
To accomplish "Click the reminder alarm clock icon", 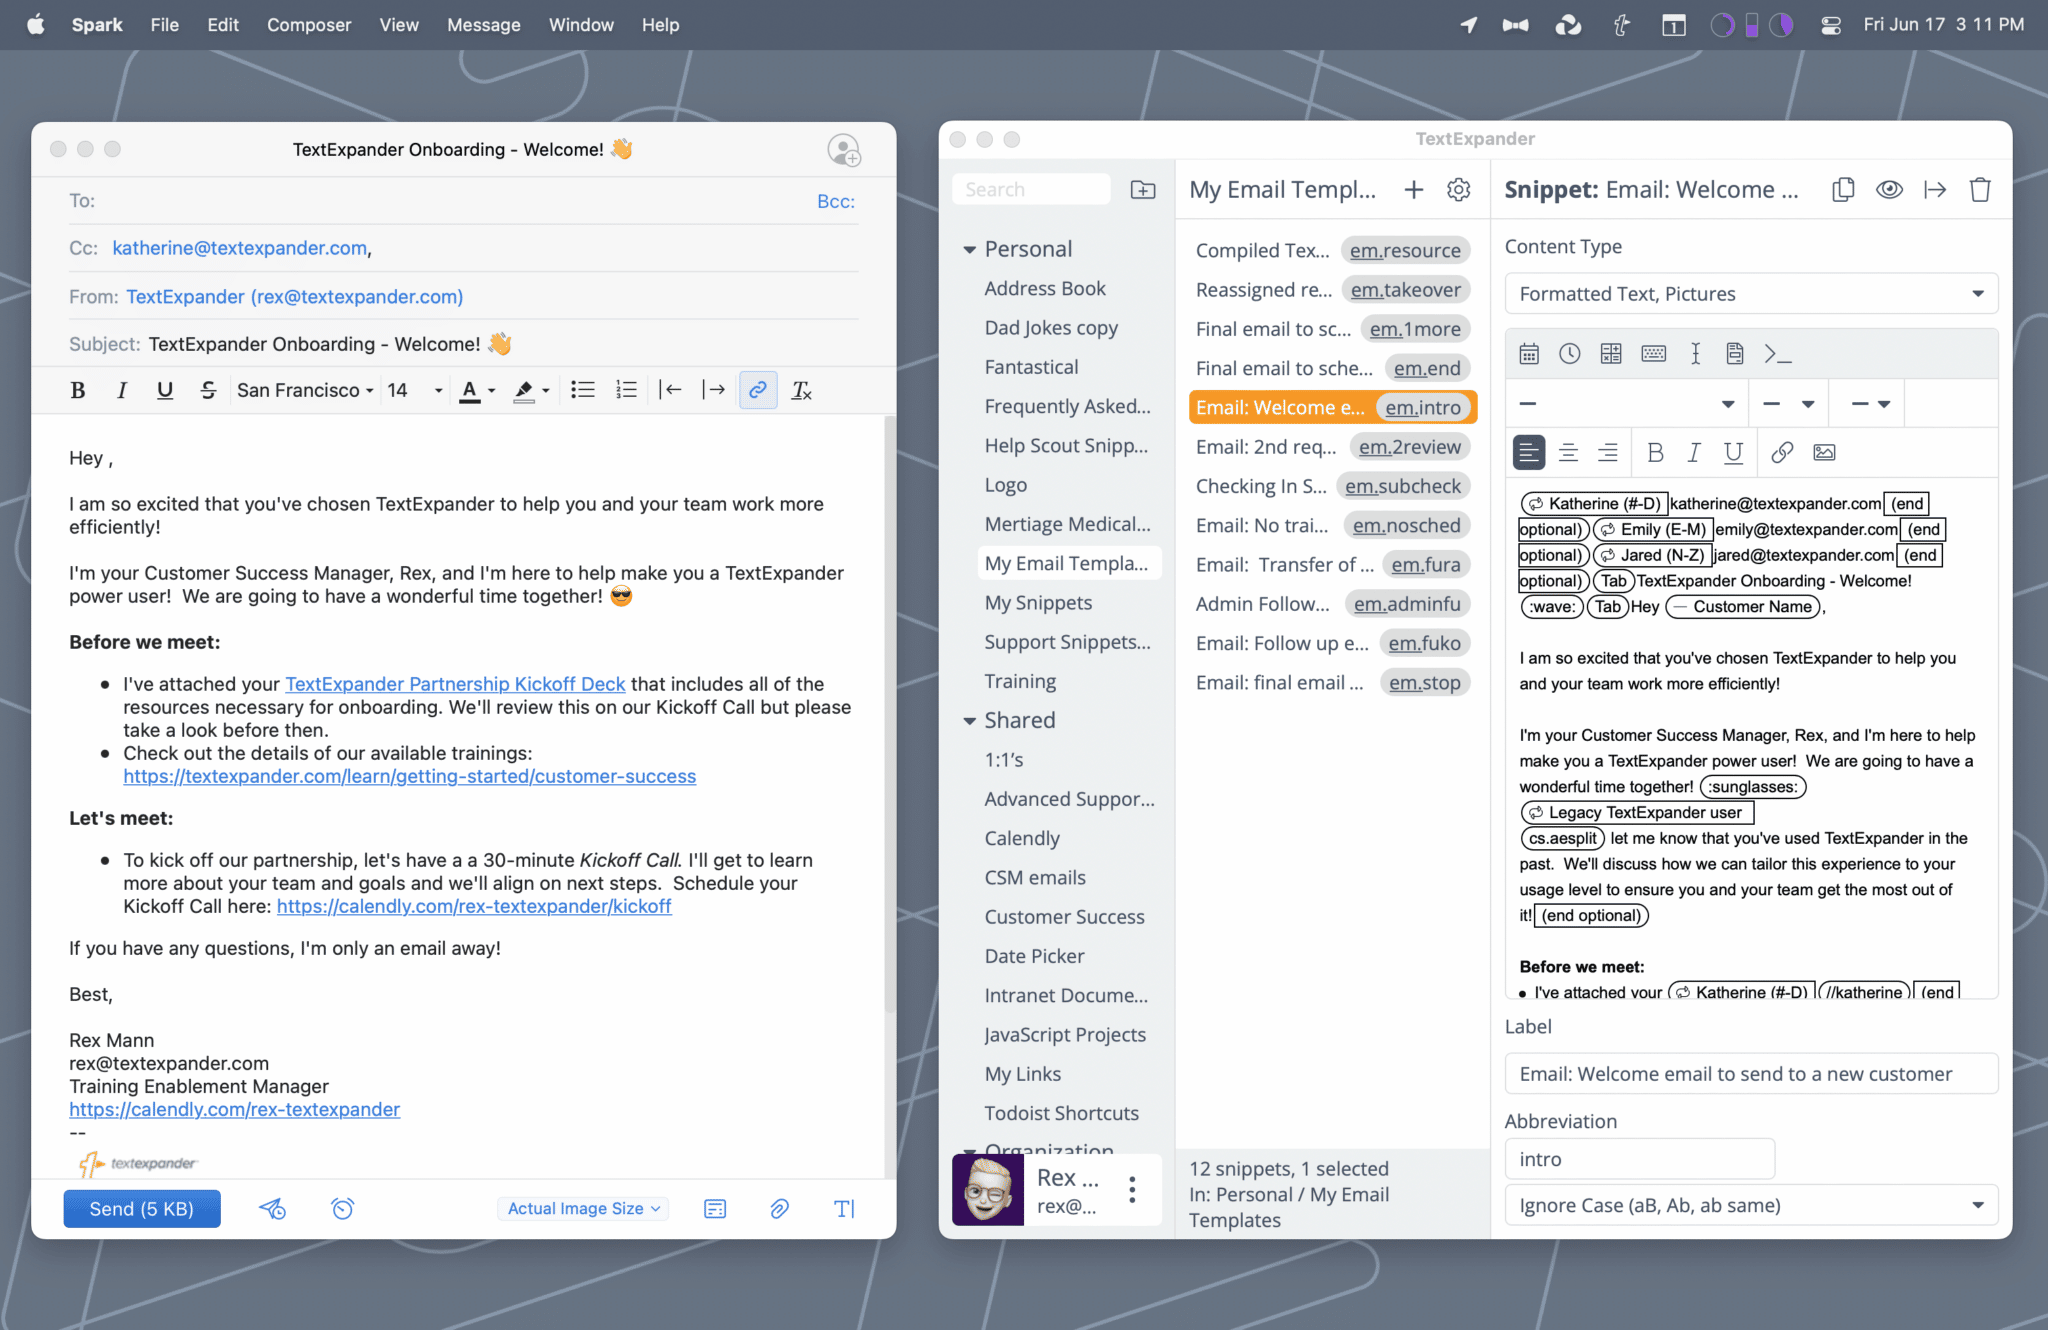I will (342, 1209).
